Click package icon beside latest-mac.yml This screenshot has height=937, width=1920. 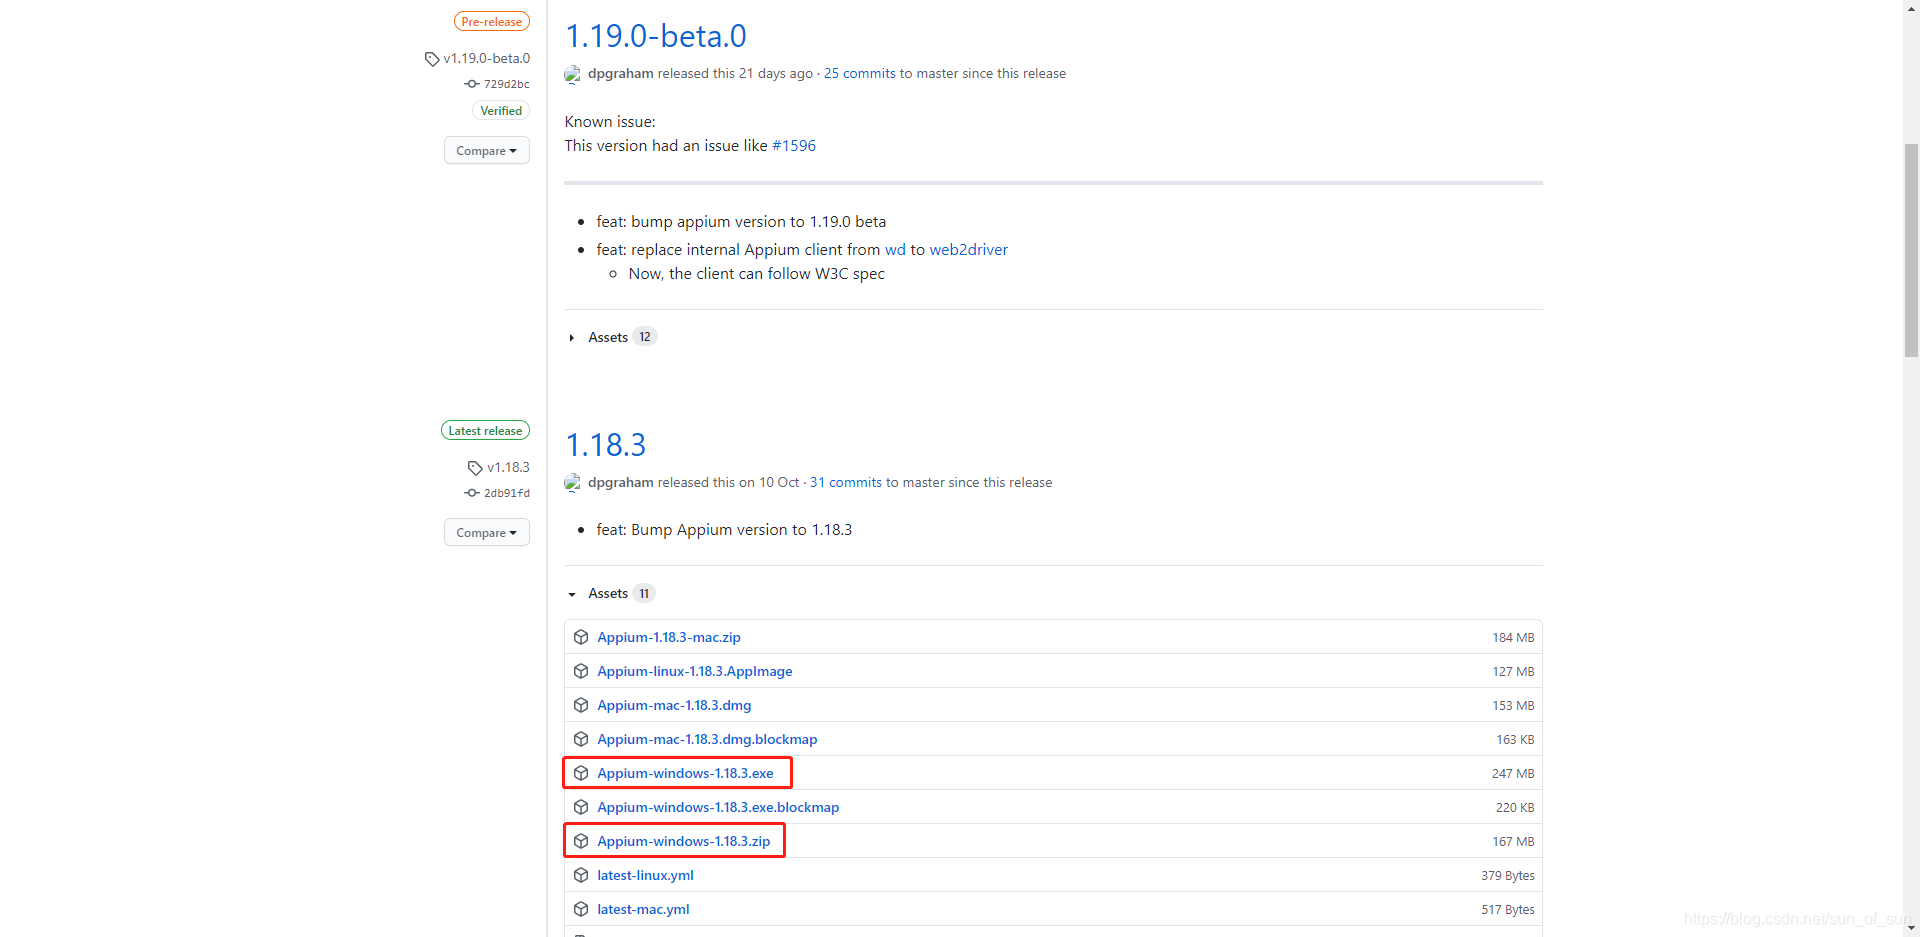pos(581,909)
